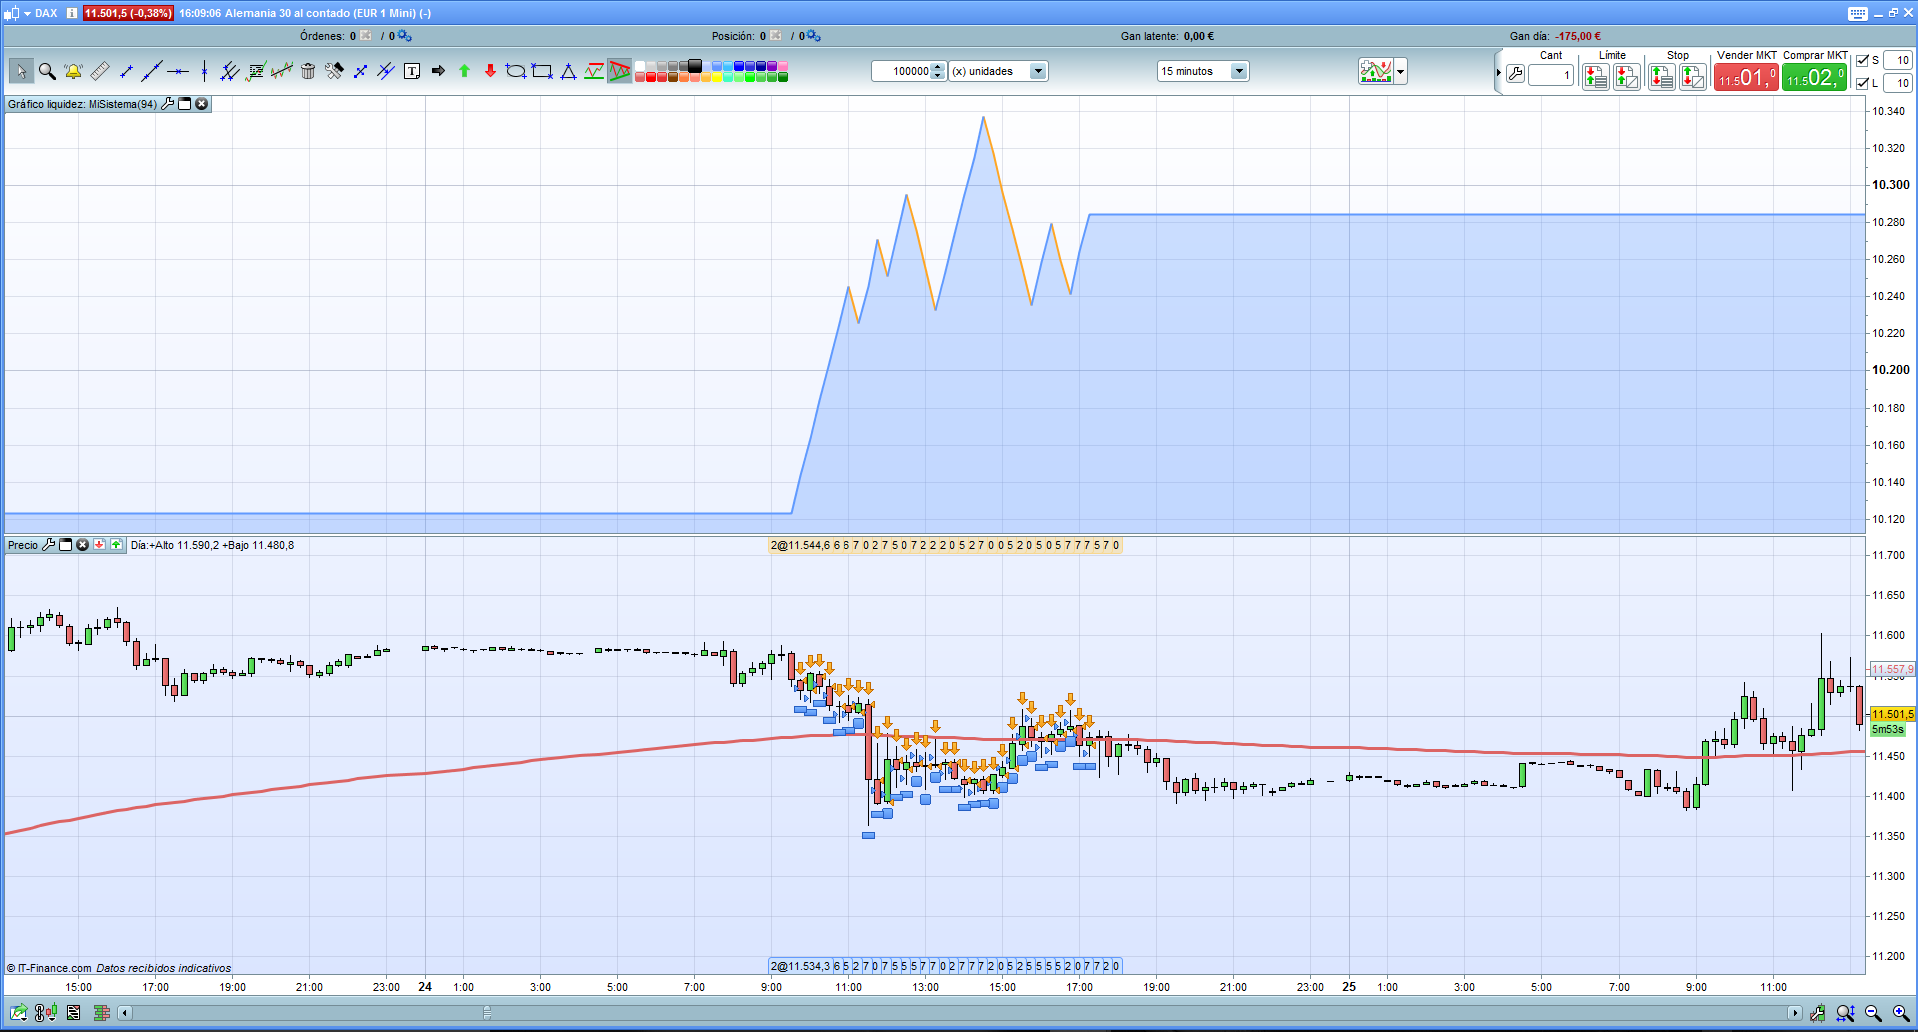Select the text annotation tool
The height and width of the screenshot is (1032, 1918).
click(x=412, y=71)
